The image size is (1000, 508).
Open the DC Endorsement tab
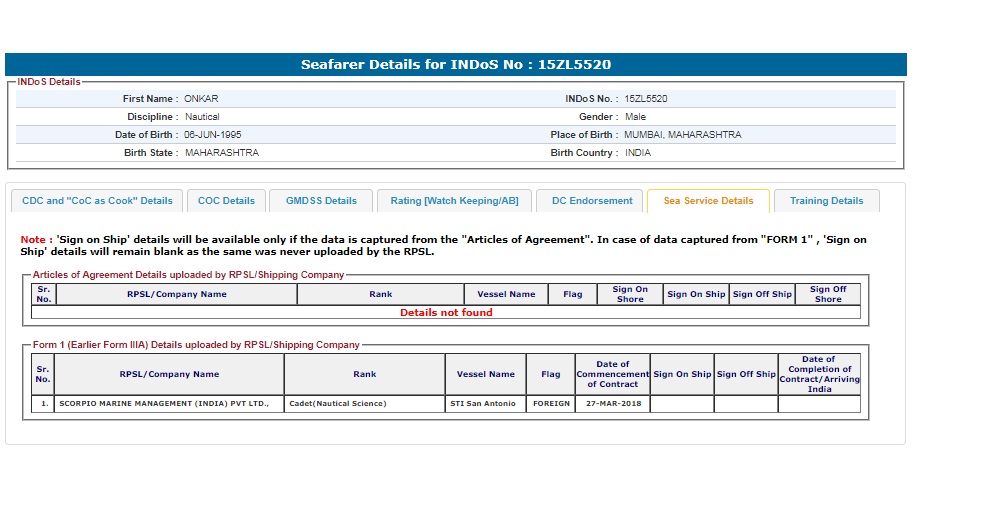coord(592,201)
